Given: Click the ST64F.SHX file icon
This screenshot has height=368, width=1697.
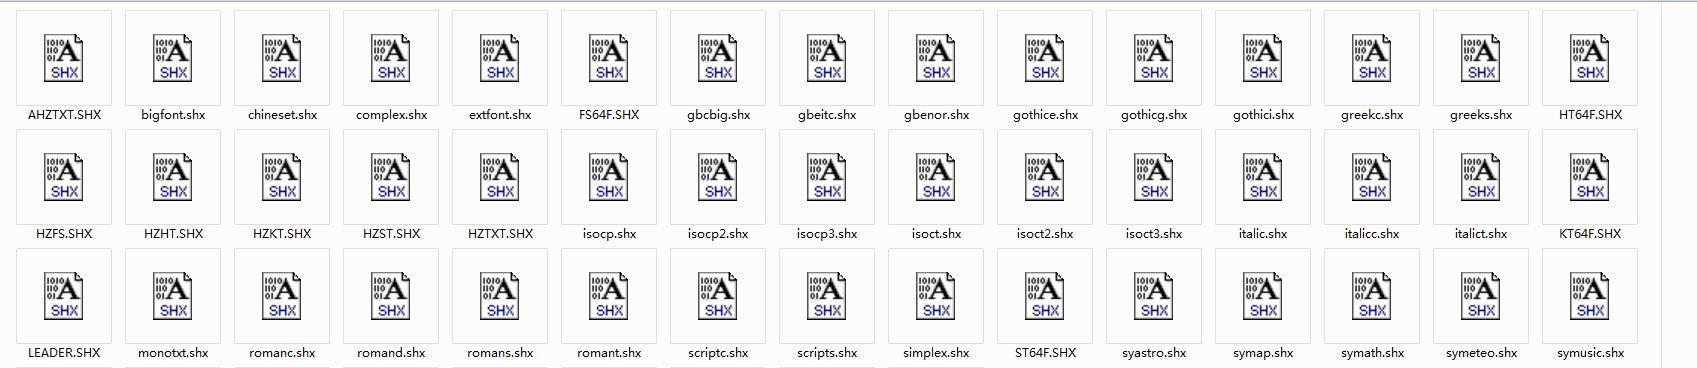Looking at the screenshot, I should click(1045, 296).
